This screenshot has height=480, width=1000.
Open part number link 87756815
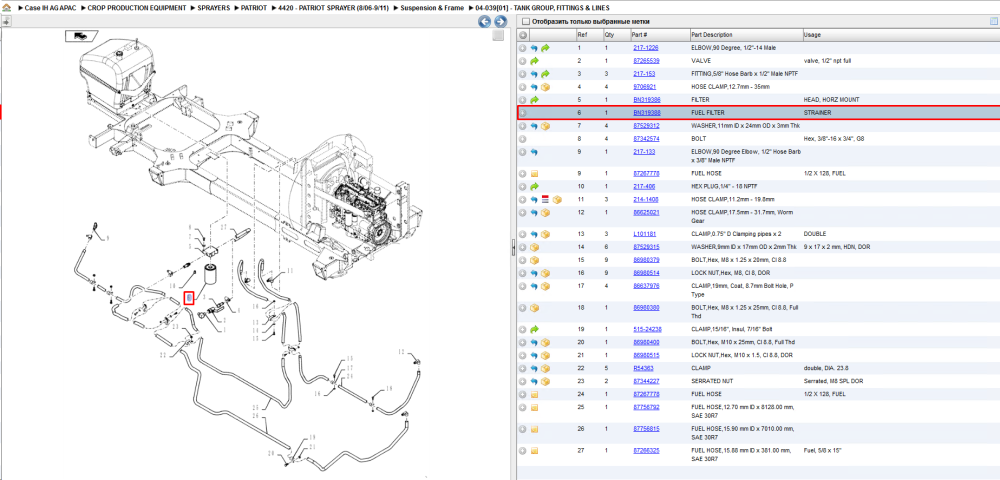click(646, 429)
